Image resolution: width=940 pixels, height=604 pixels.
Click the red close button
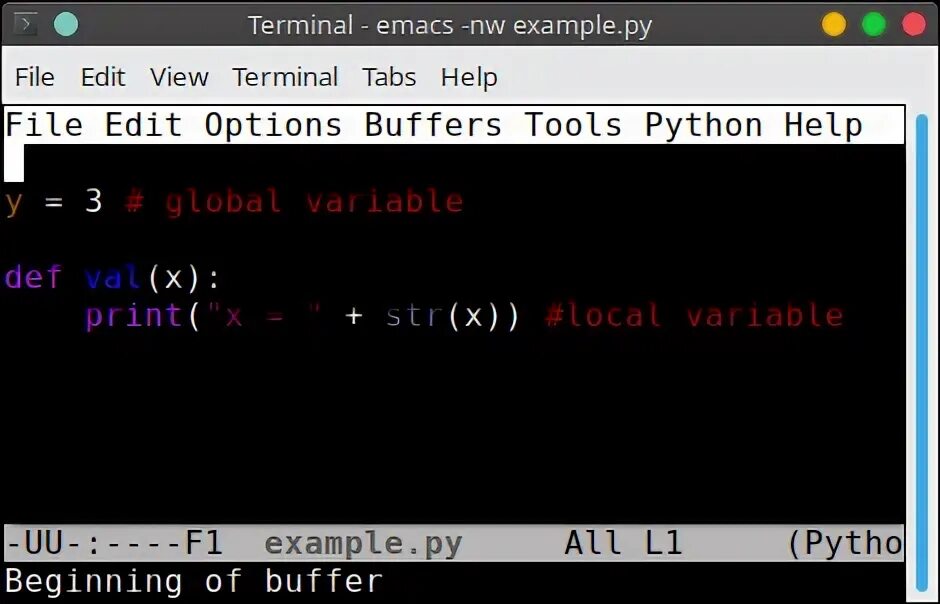pos(914,25)
